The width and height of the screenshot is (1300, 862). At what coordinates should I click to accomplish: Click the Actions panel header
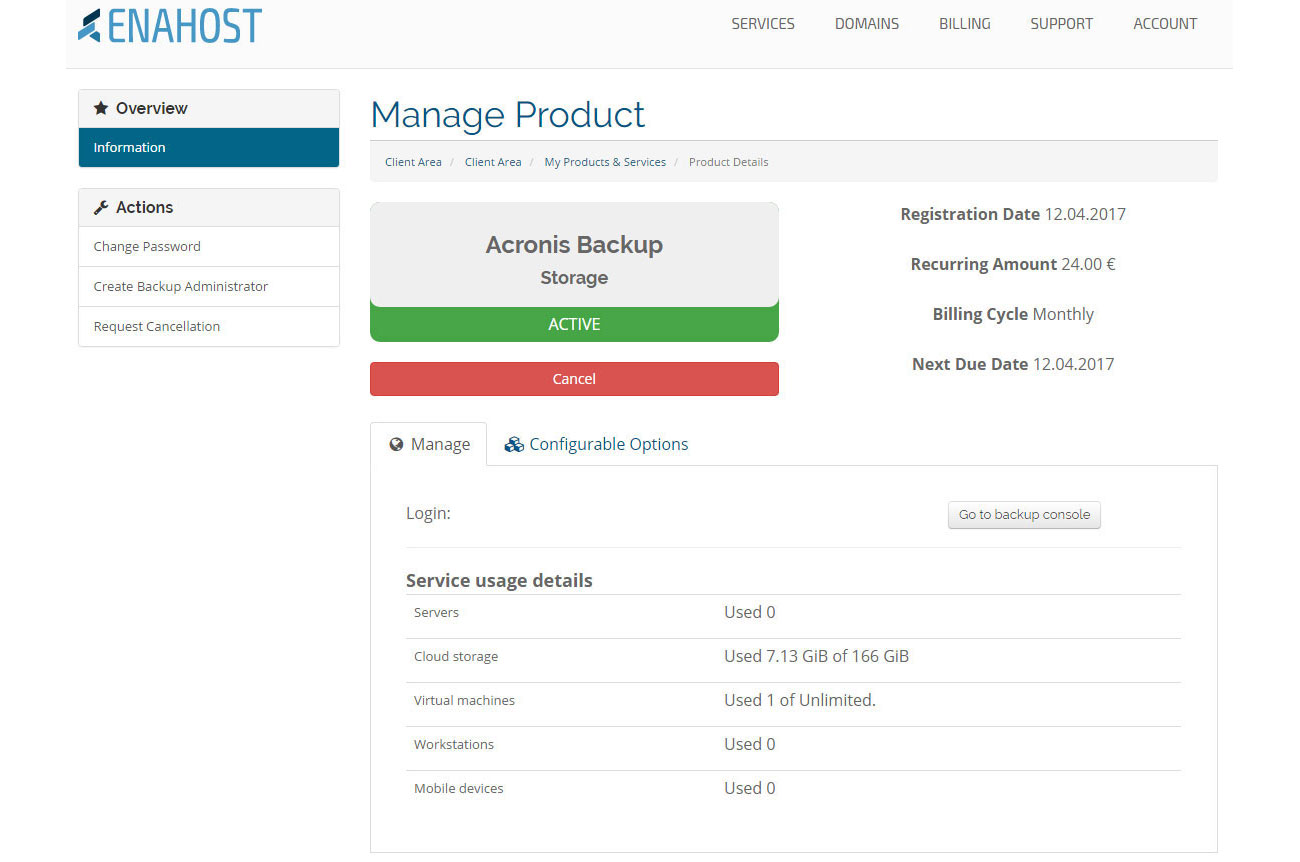point(209,207)
